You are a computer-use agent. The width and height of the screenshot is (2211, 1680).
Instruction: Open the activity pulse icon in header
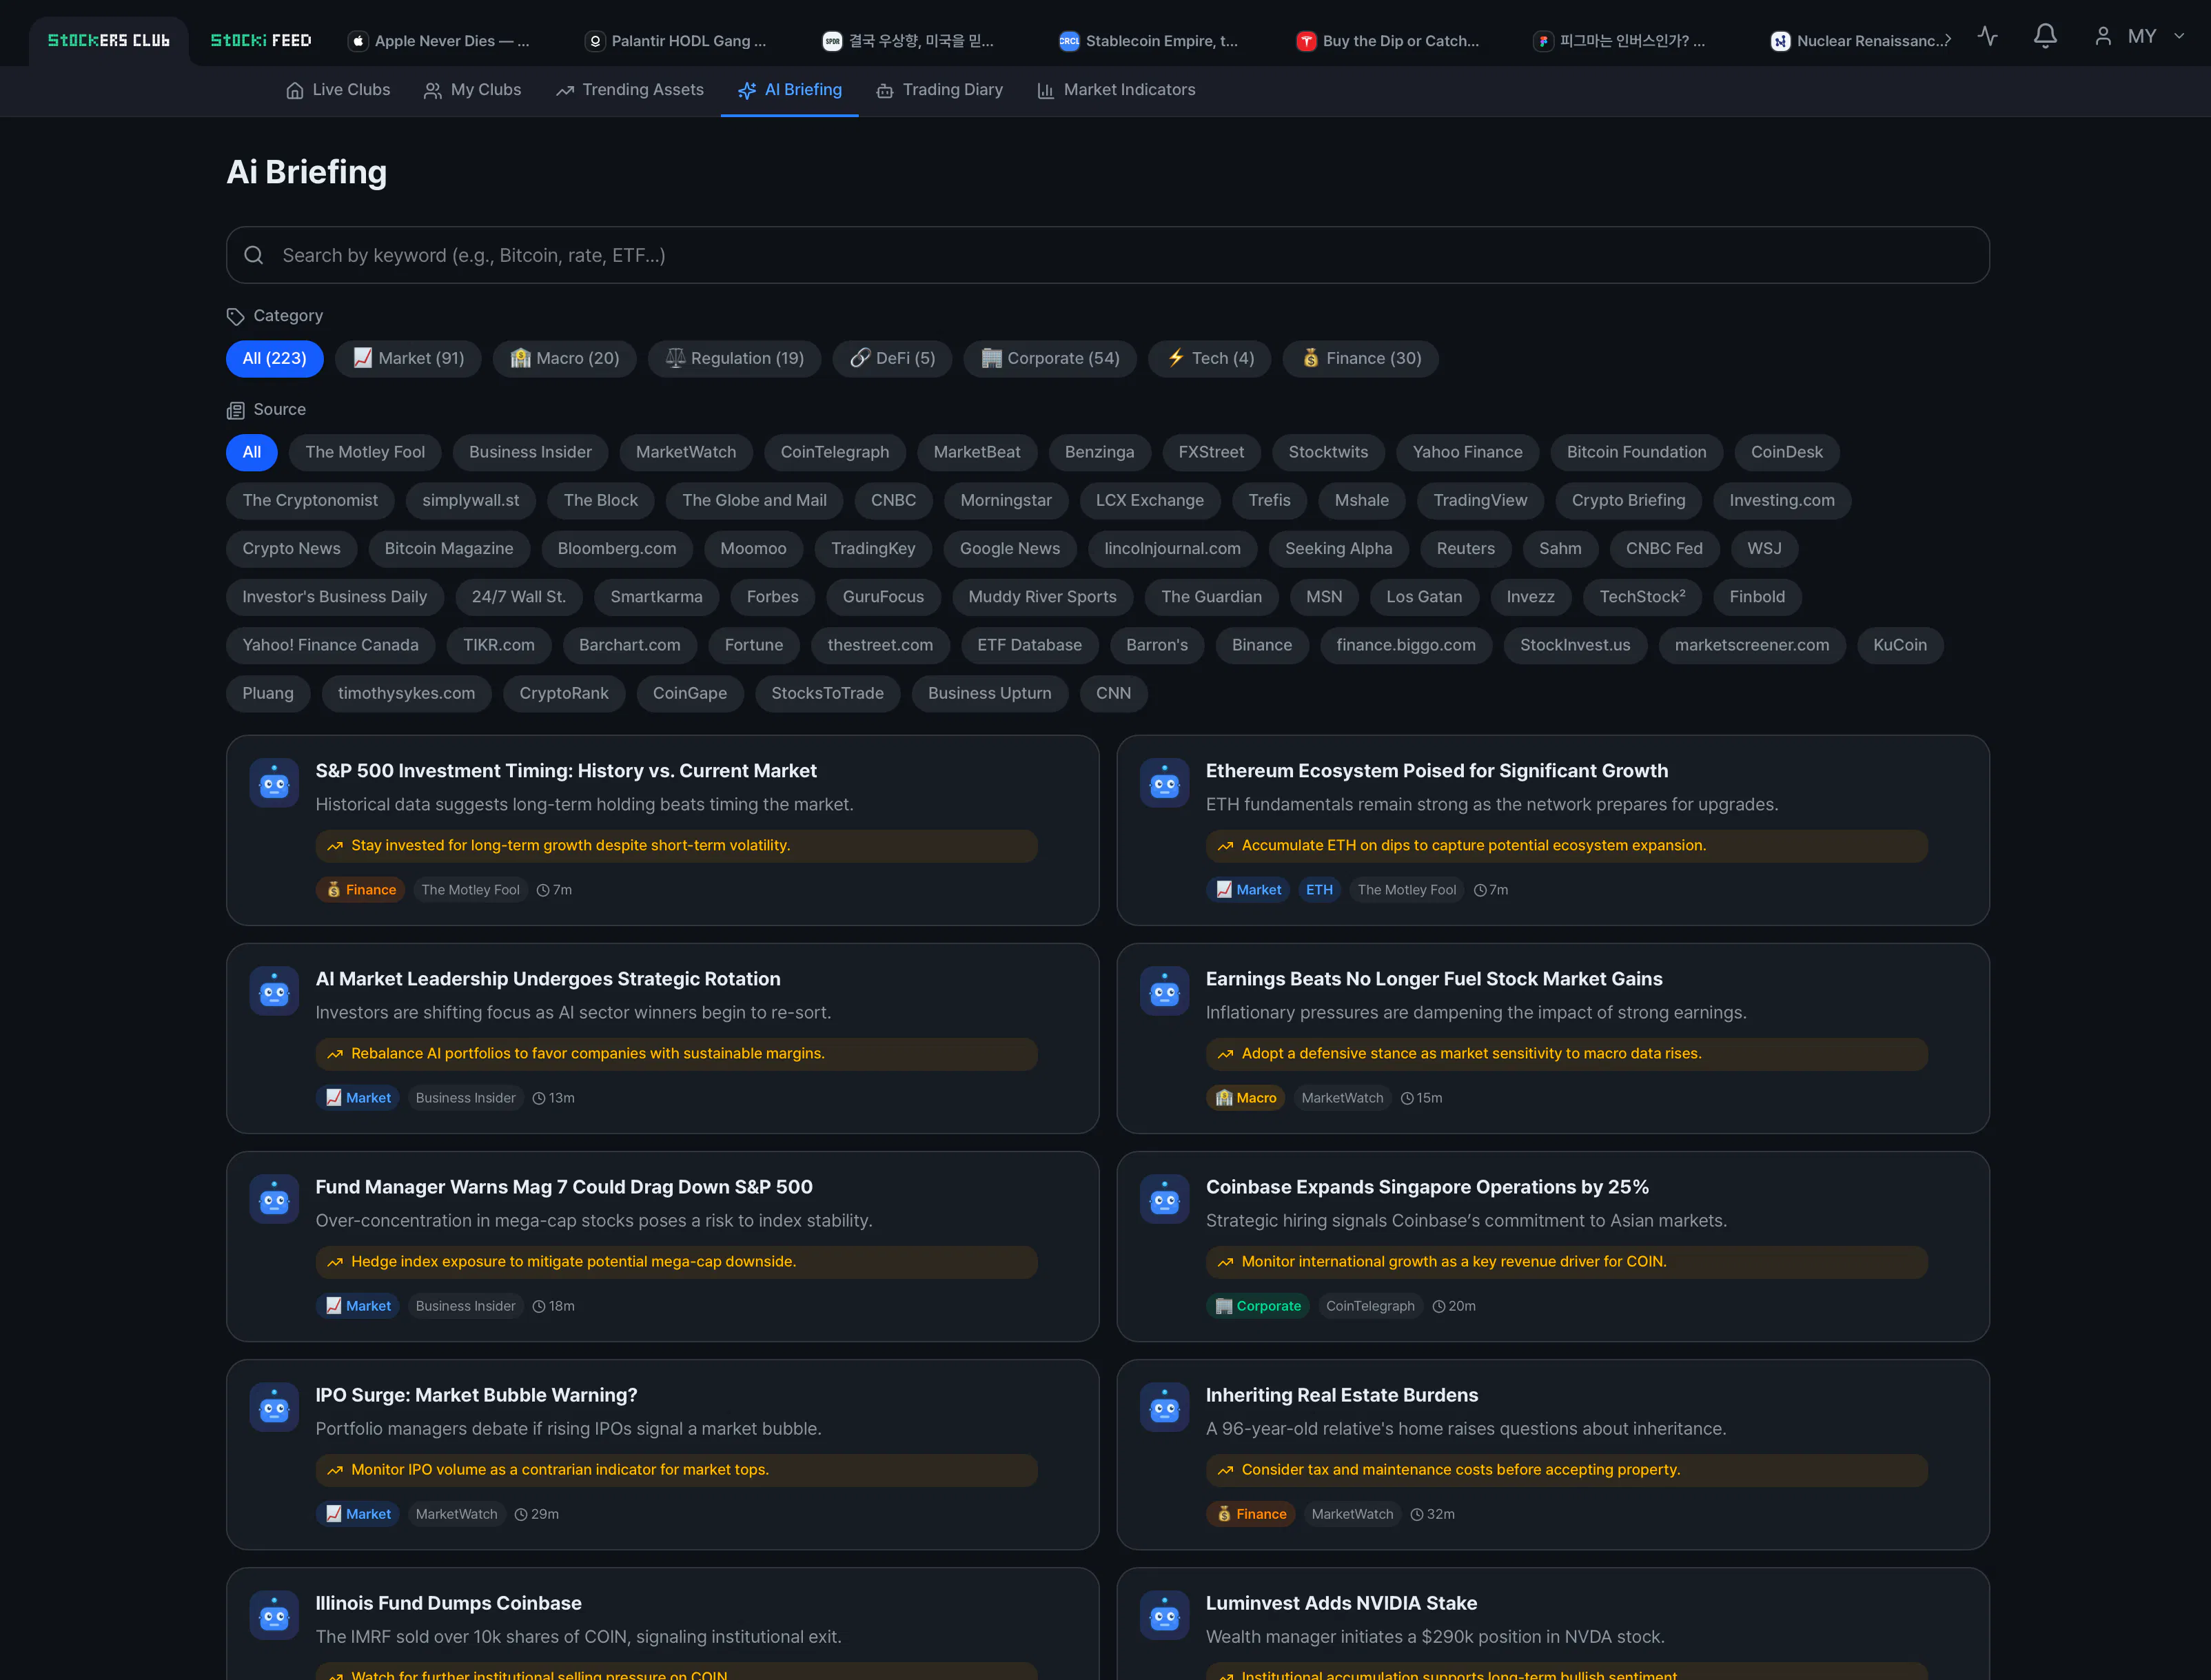coord(1987,37)
